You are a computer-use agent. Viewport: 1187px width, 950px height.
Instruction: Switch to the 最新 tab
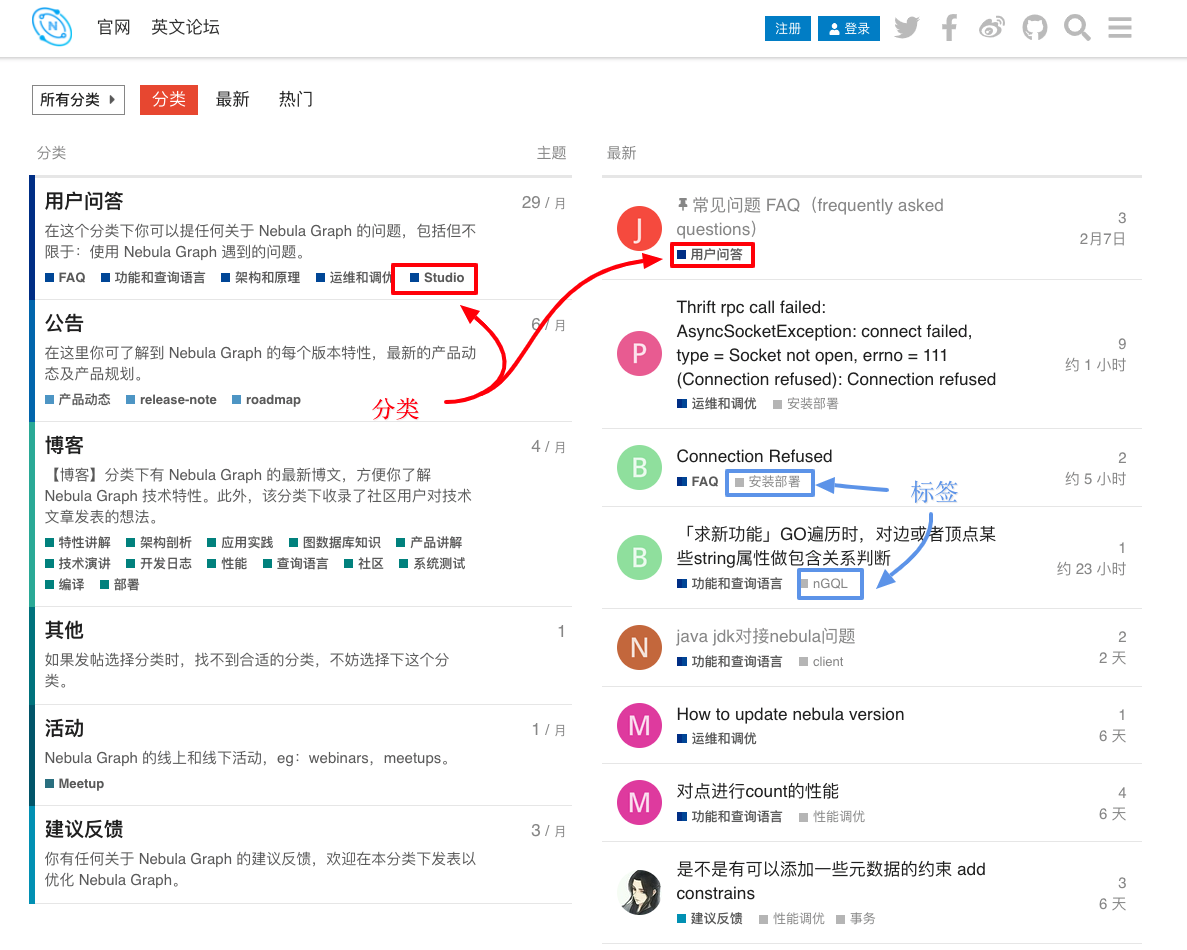232,99
